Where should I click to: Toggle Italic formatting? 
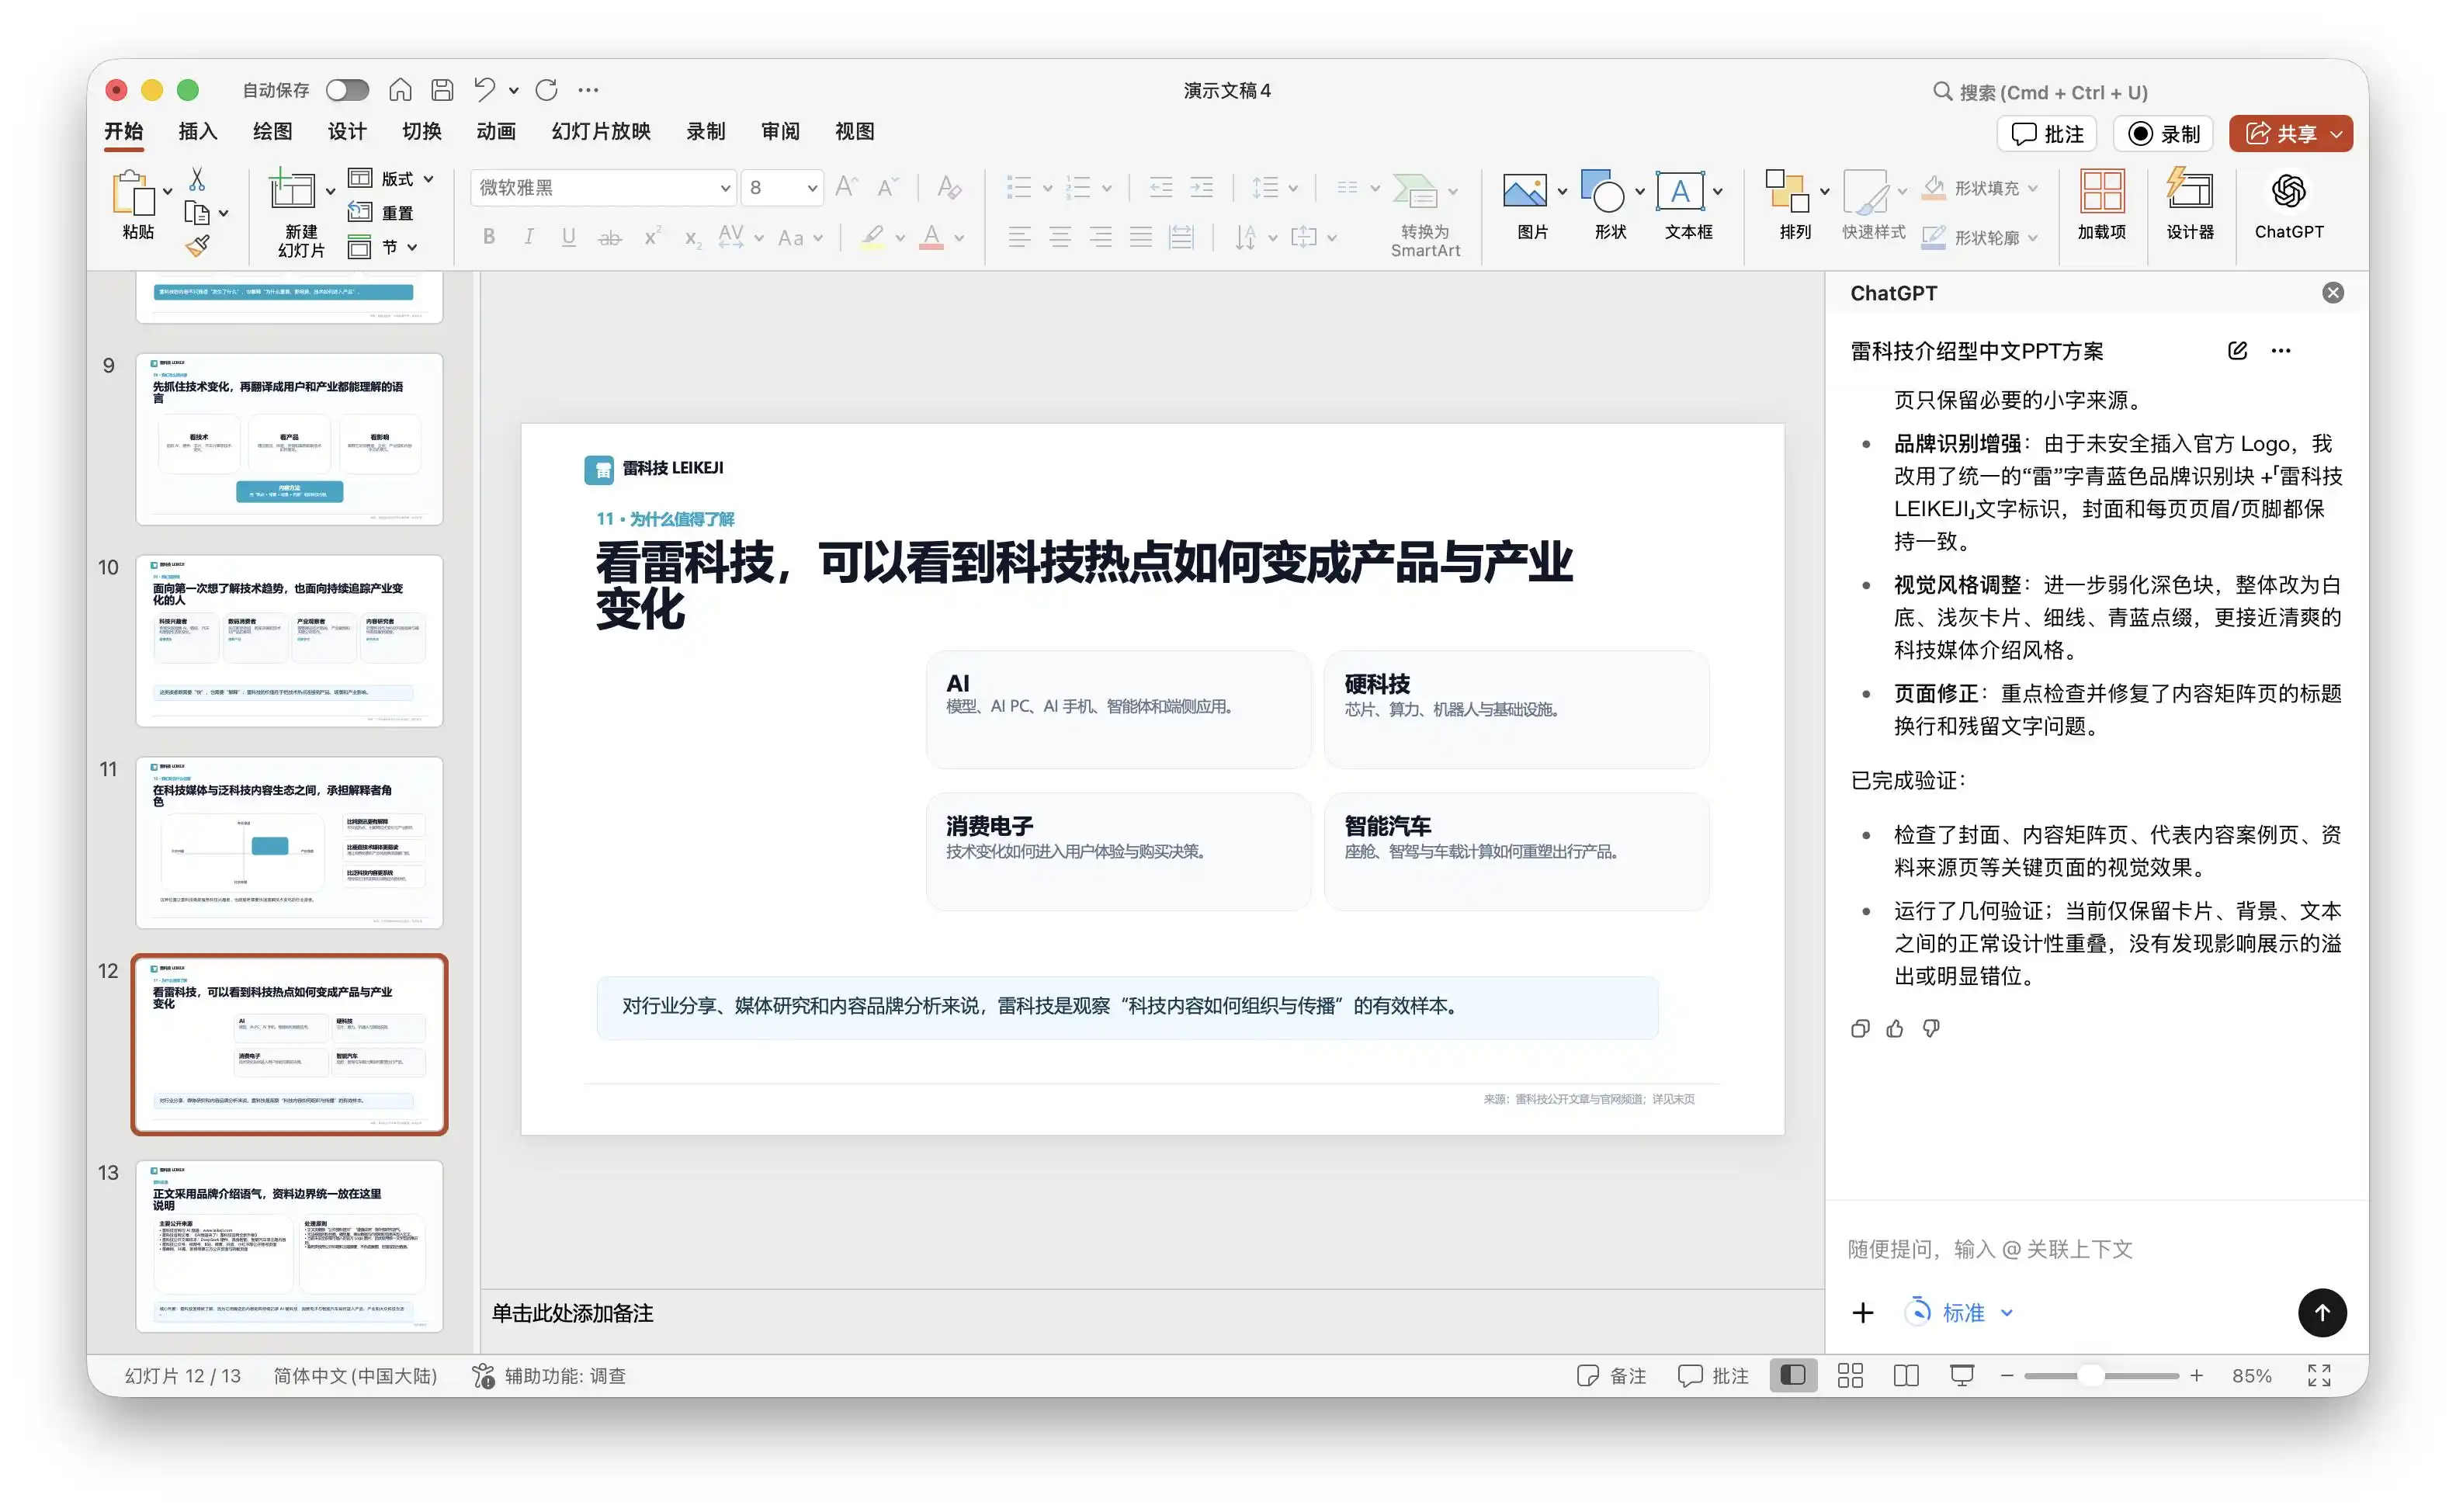tap(529, 237)
